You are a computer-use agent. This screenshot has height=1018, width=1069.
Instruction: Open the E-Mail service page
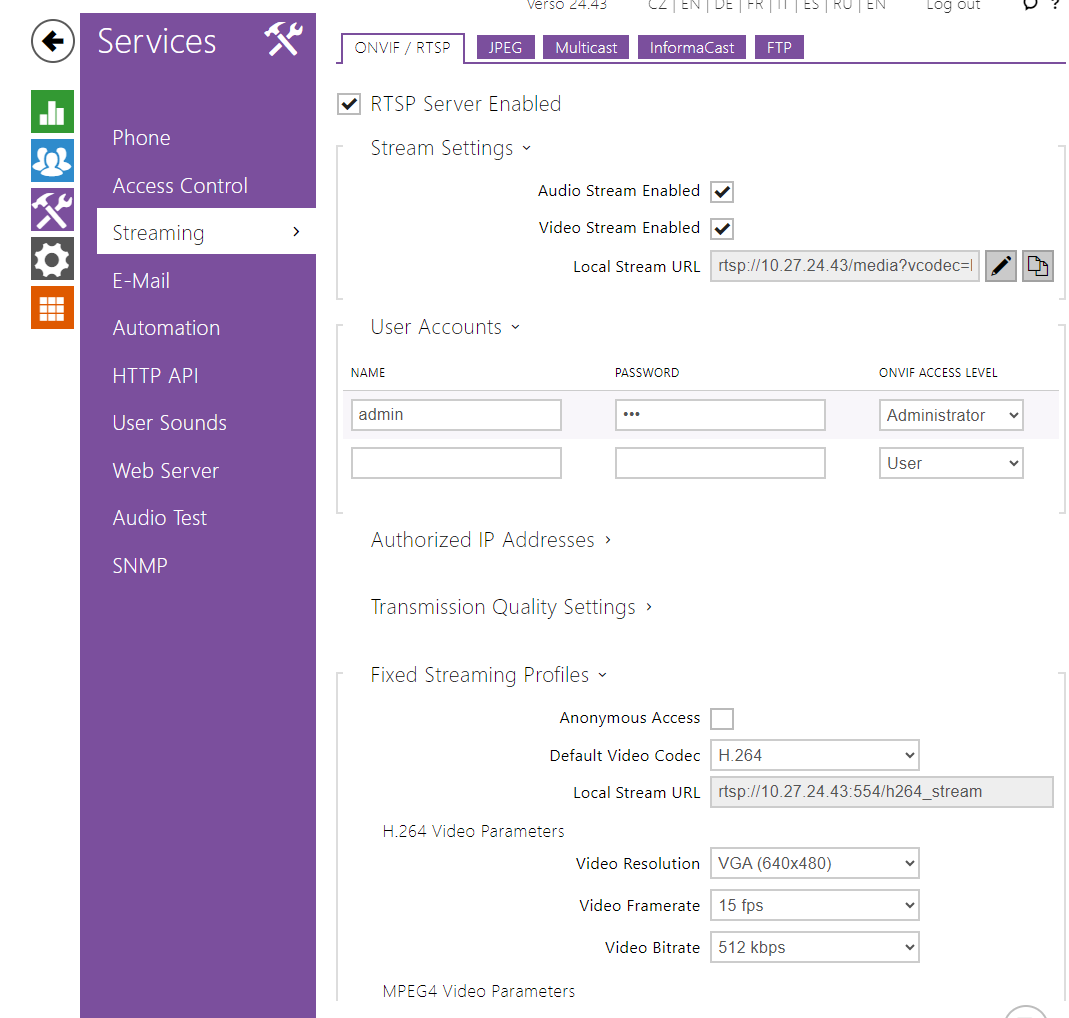(141, 281)
